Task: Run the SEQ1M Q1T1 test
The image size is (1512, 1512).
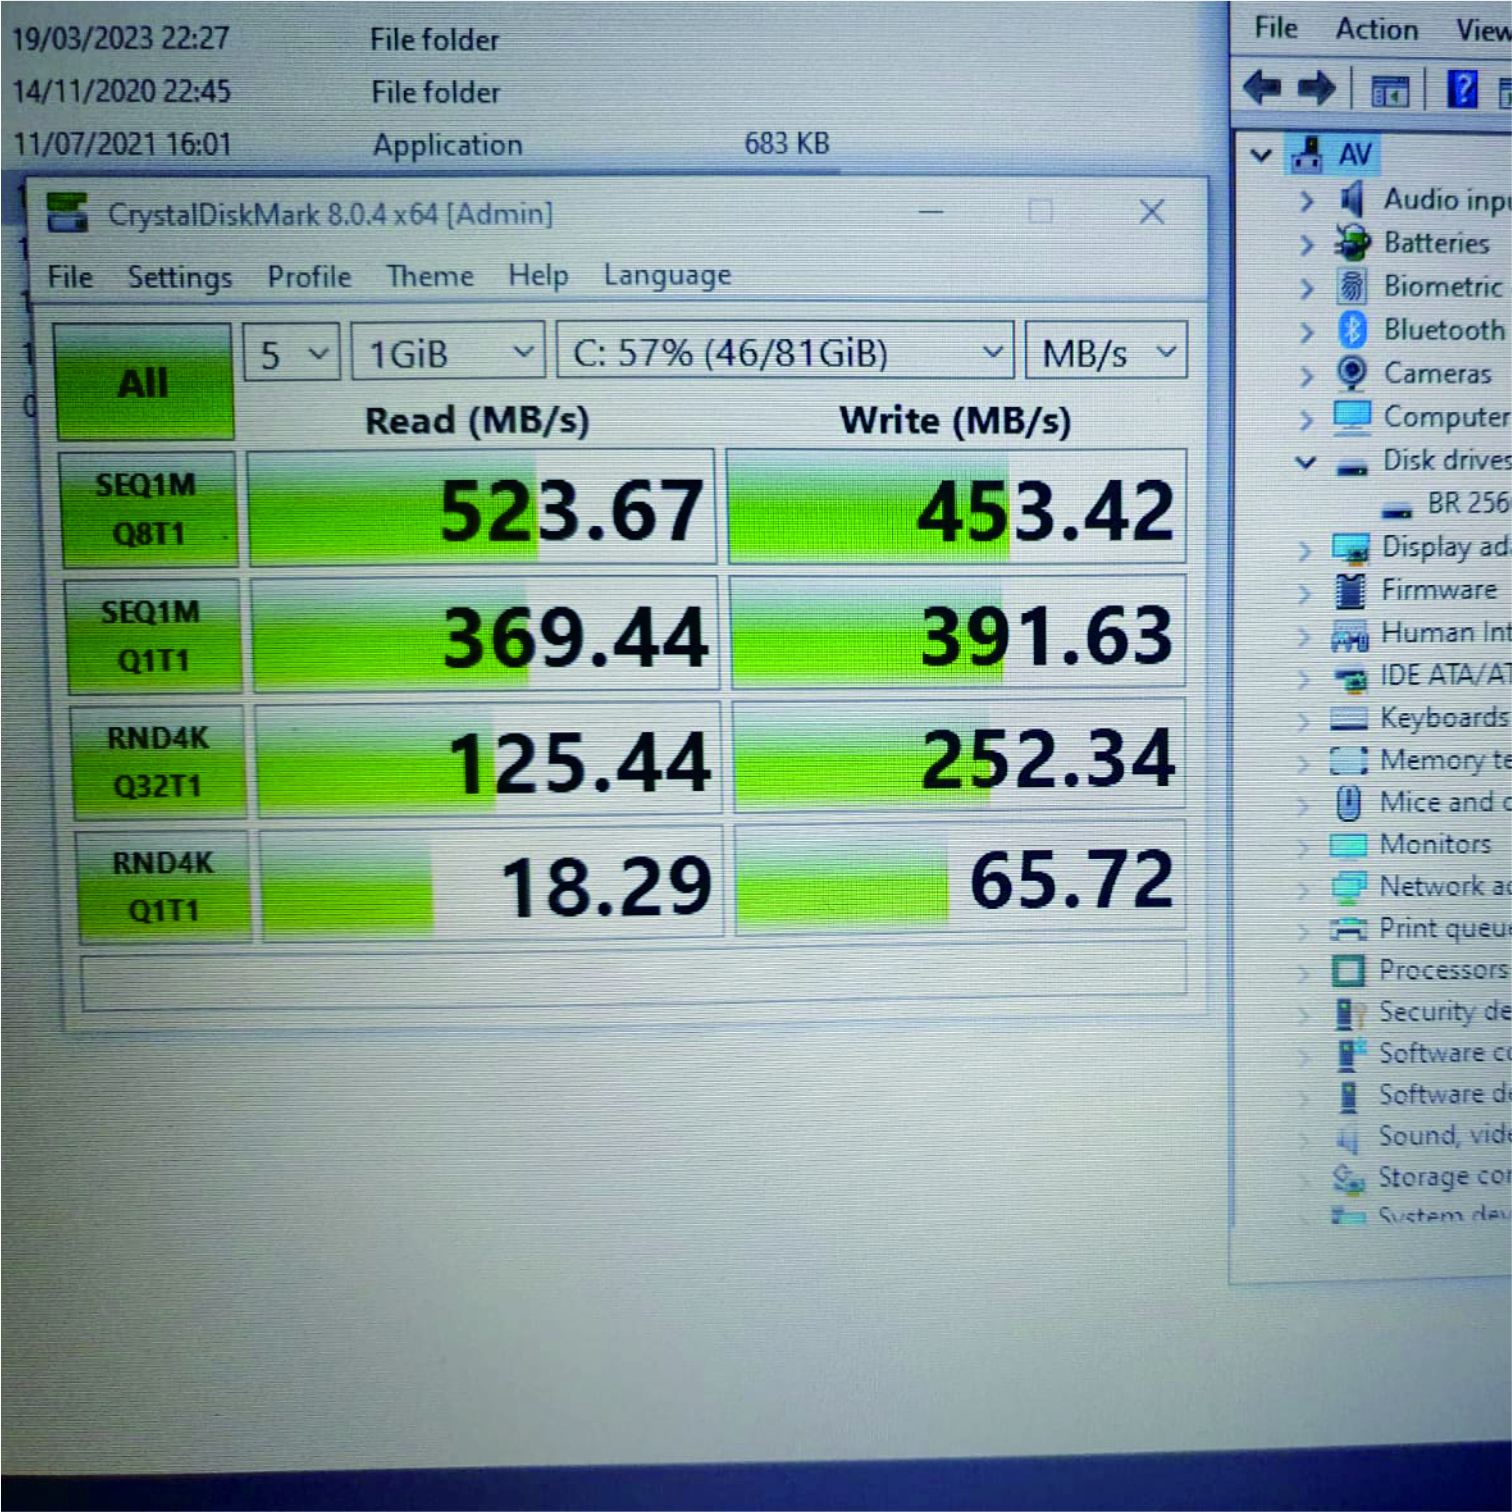Action: coord(153,636)
